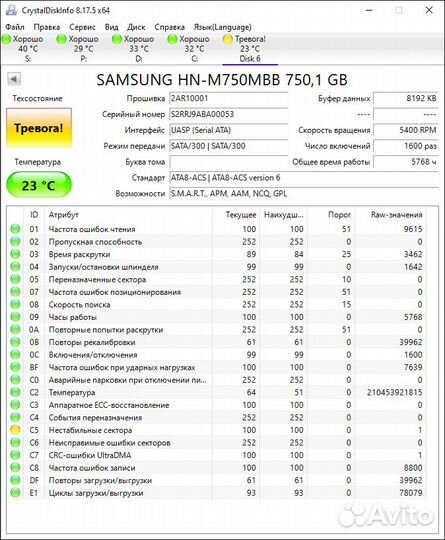Click status dot for attribute E1 load cycles
The height and width of the screenshot is (540, 445).
coord(15,492)
